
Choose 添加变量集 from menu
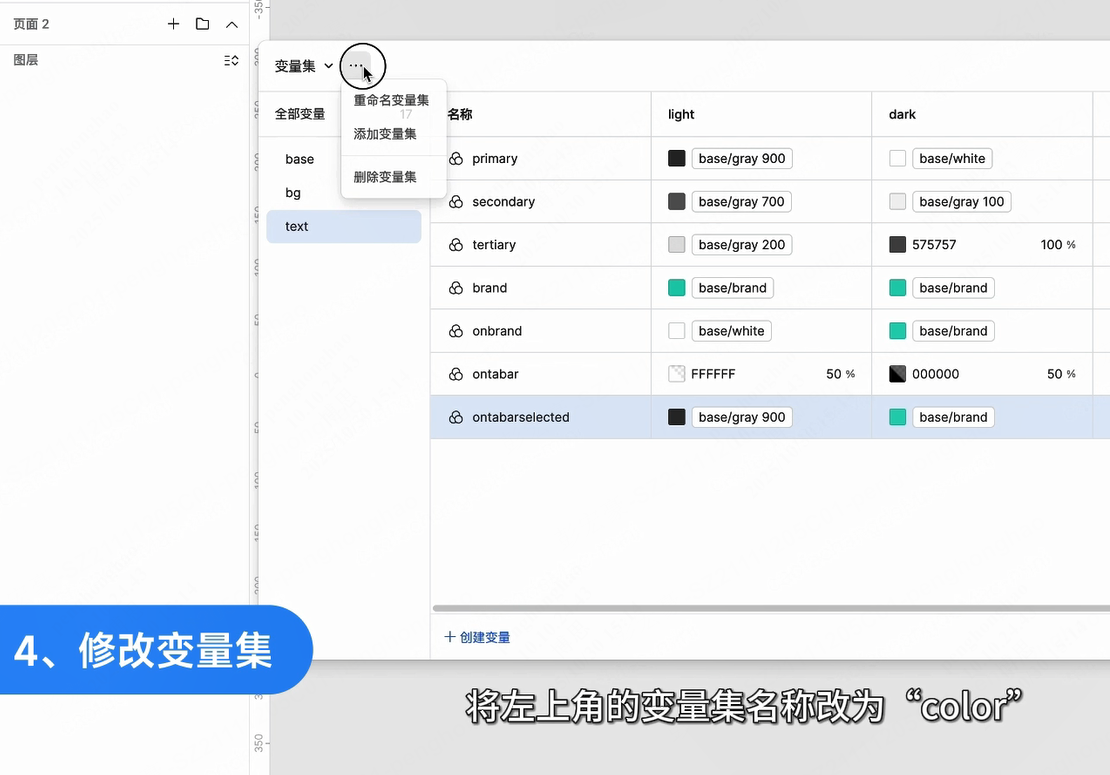tap(385, 134)
